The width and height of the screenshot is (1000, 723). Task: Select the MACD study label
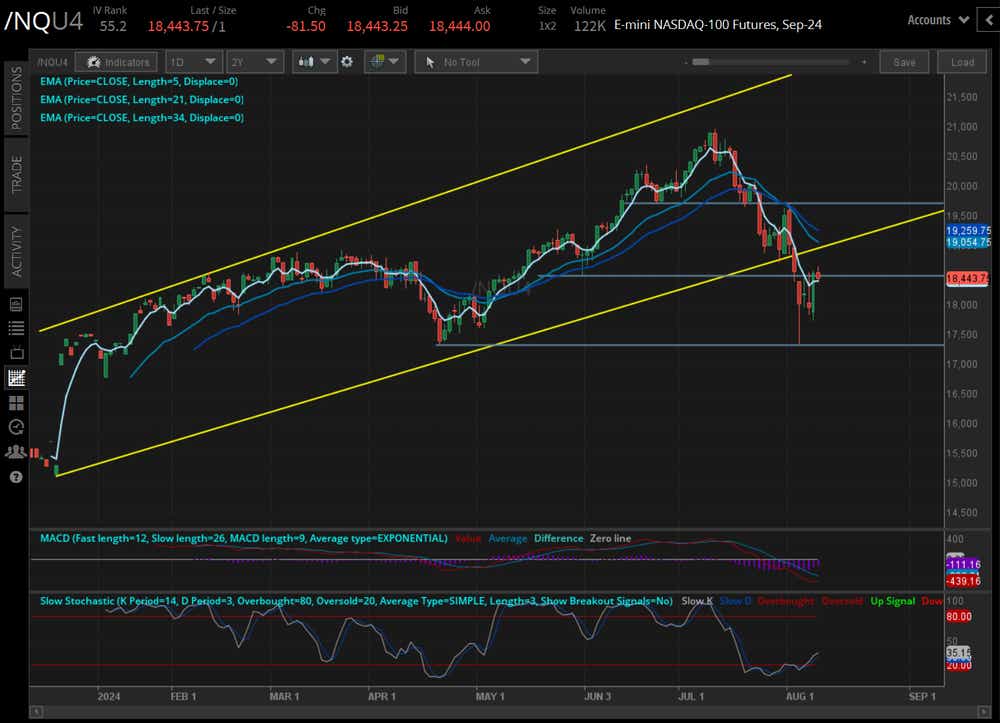point(244,538)
